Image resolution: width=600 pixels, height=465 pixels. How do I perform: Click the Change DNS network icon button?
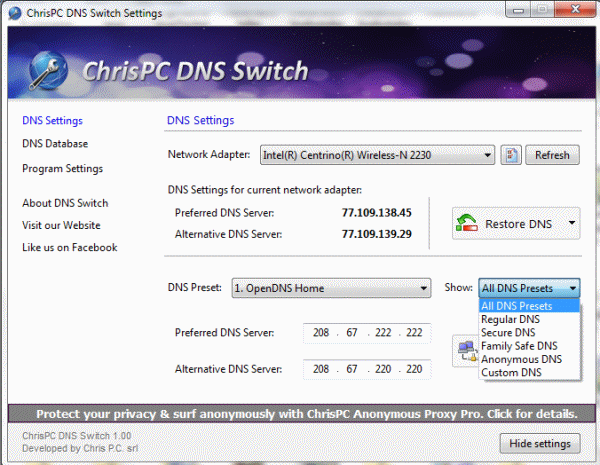coord(466,351)
